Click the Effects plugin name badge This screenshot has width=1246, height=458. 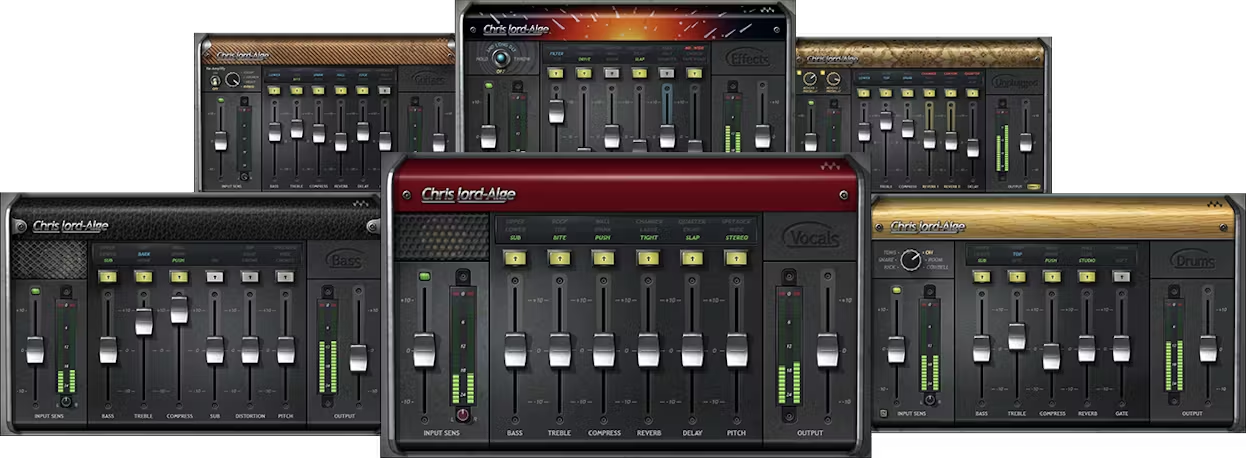pos(749,59)
